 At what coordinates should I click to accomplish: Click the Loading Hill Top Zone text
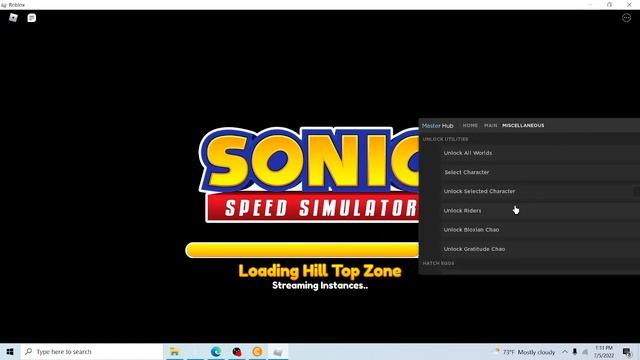[x=320, y=271]
